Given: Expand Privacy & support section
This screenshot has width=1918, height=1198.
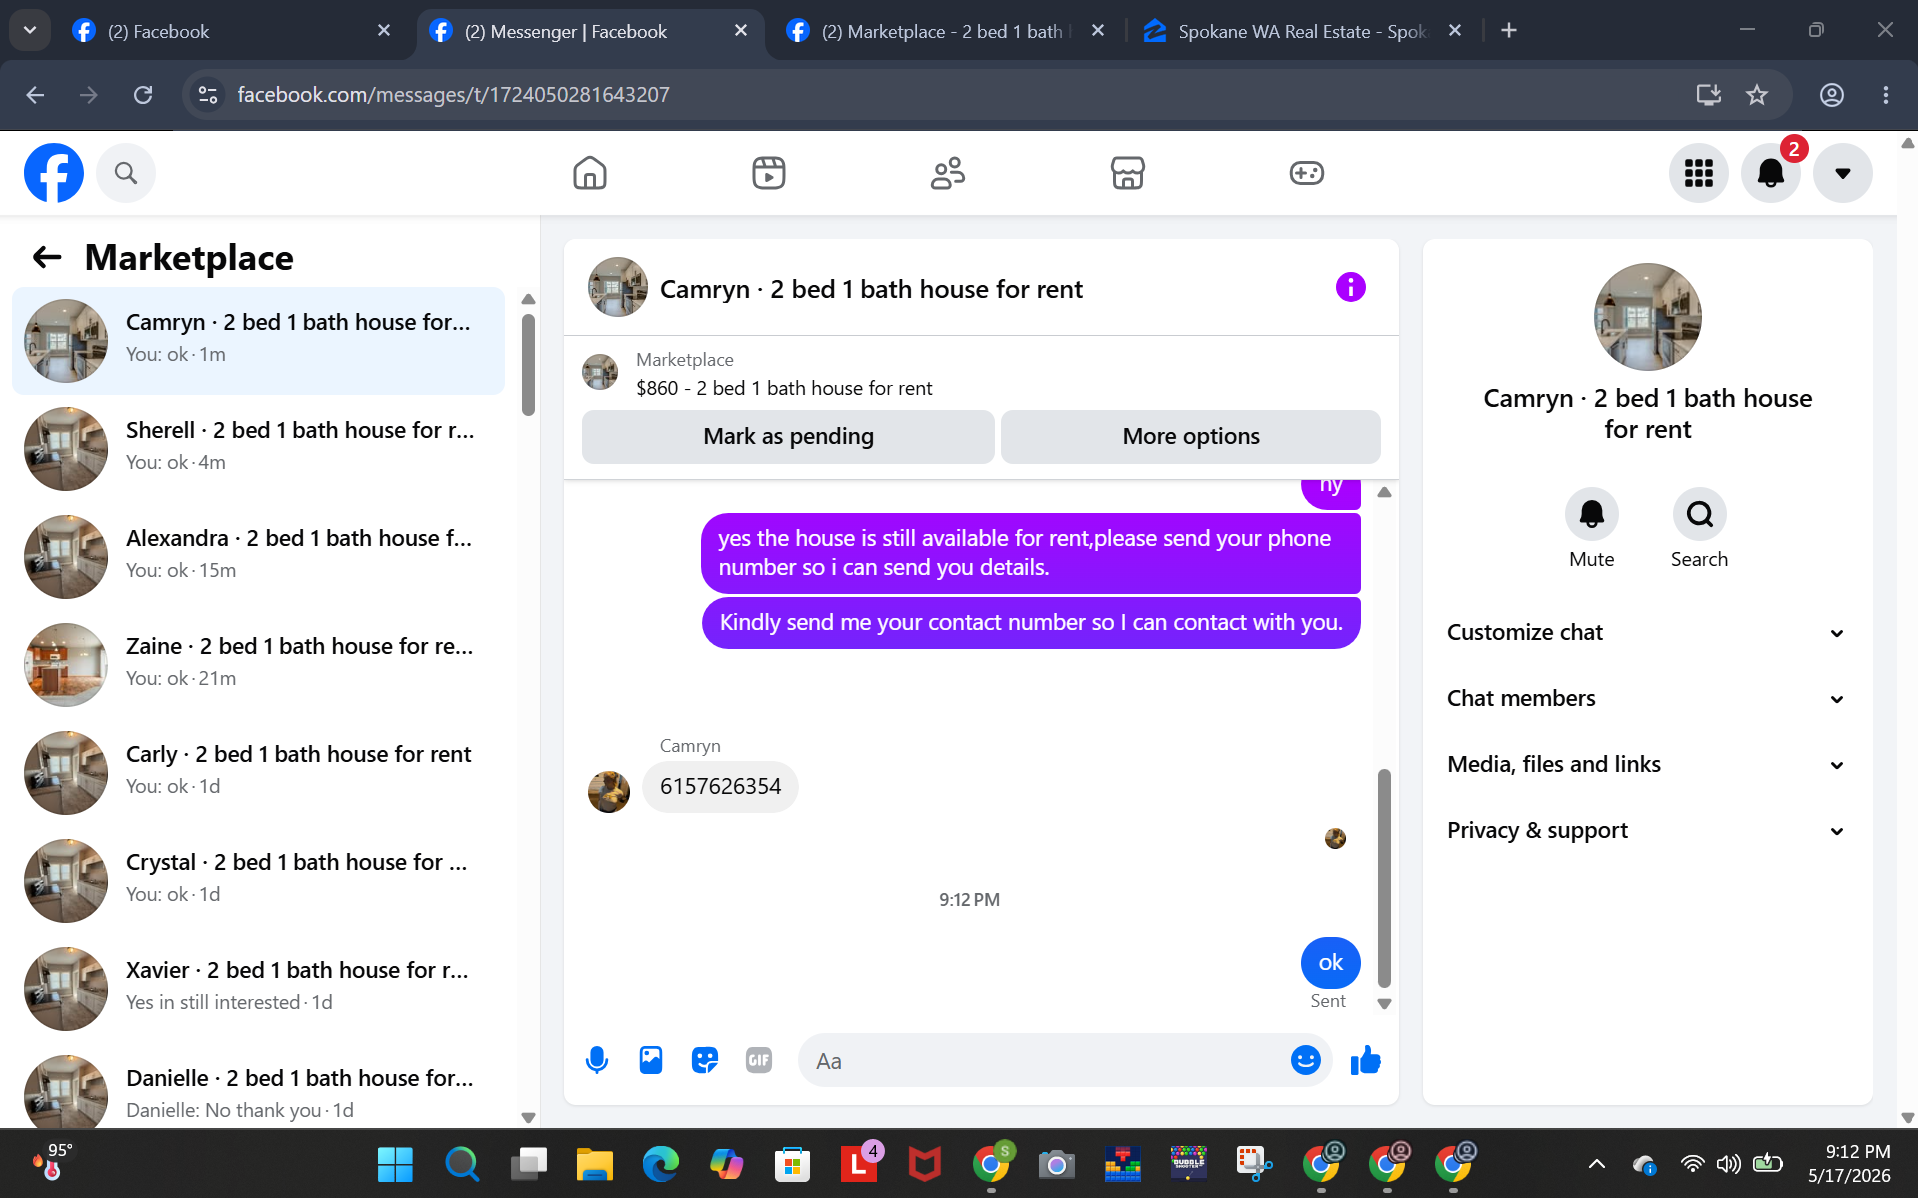Looking at the screenshot, I should click(1647, 831).
